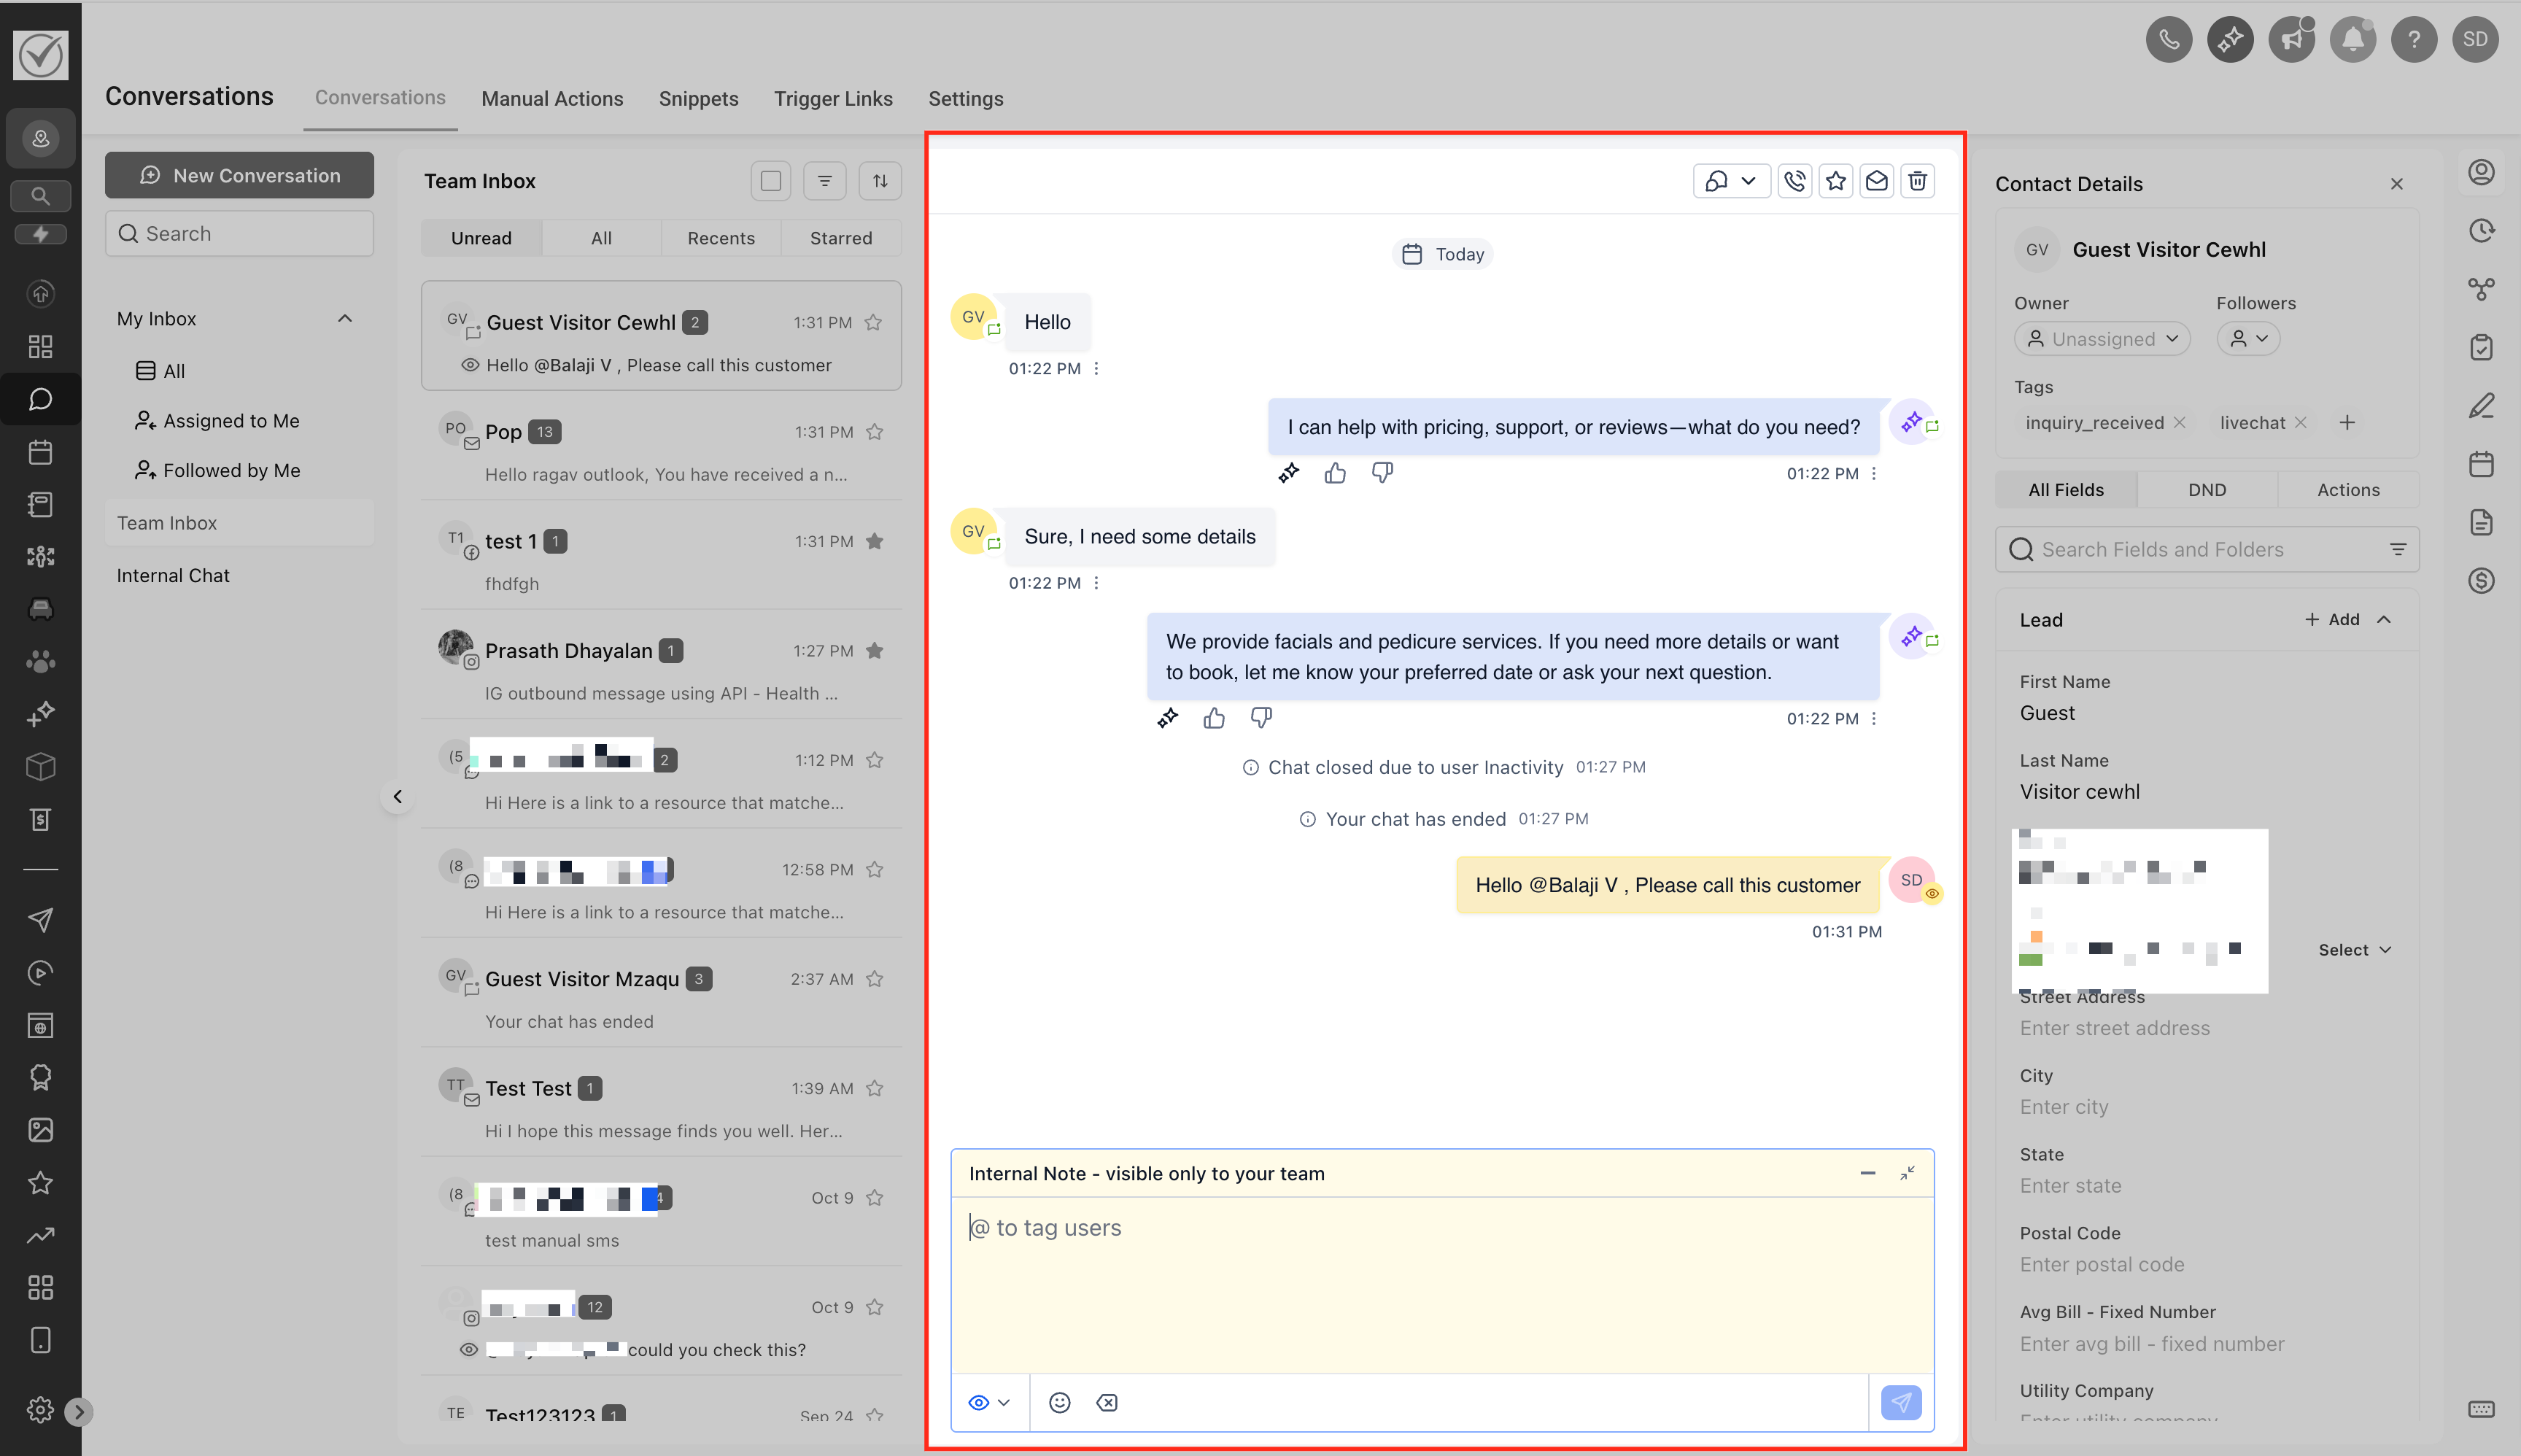
Task: Open the eye visibility dropdown in composer
Action: tap(989, 1402)
